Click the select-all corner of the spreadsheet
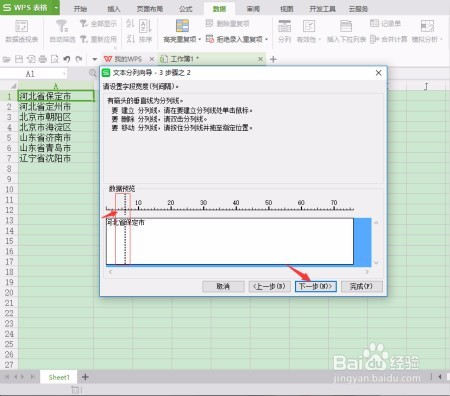The height and width of the screenshot is (396, 450). coord(13,86)
